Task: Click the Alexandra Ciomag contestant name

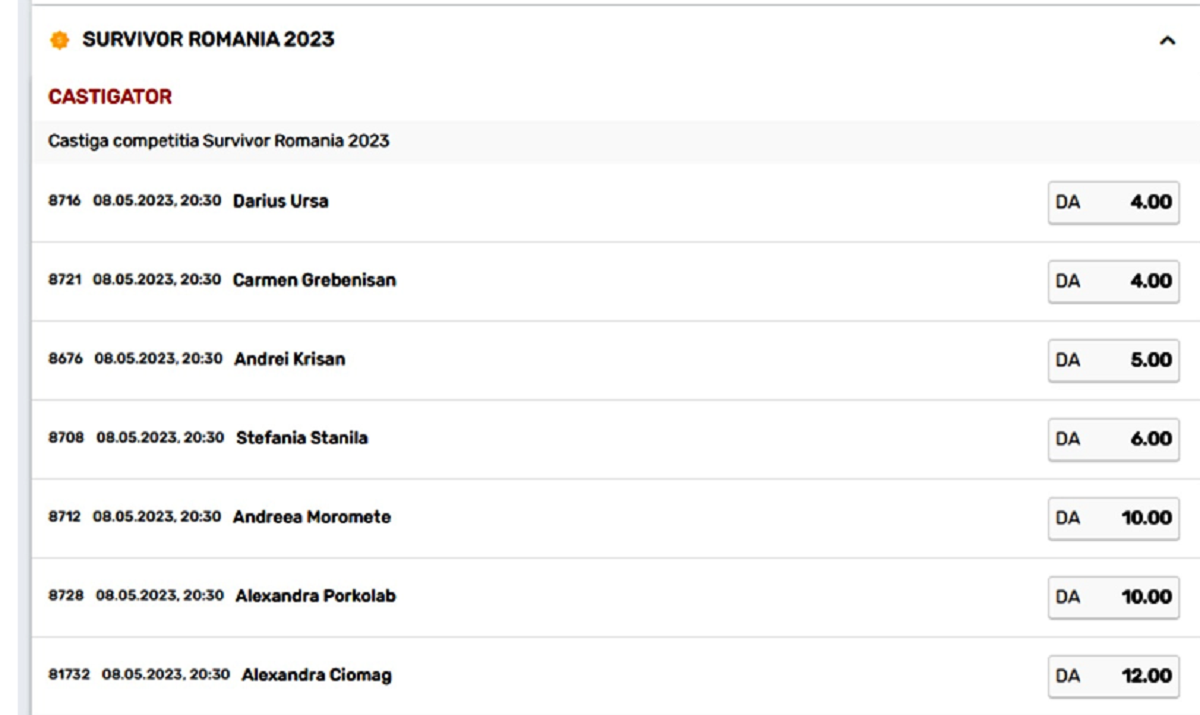Action: click(x=316, y=675)
